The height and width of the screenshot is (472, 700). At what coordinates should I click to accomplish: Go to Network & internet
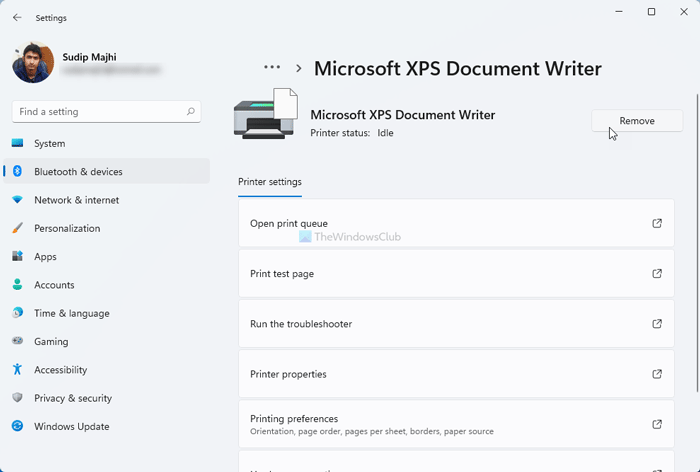point(106,200)
